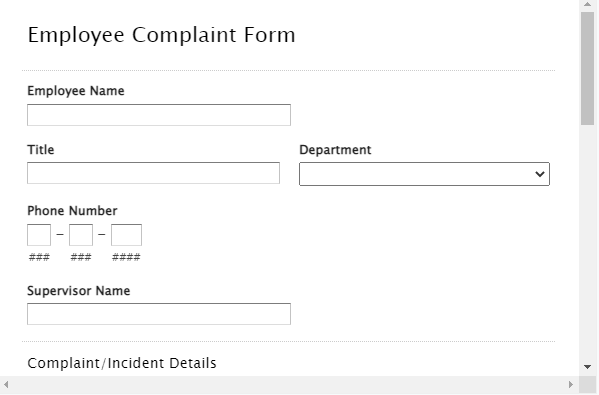This screenshot has height=395, width=599.
Task: Click the vertical scrollbar track below thumb
Action: click(x=588, y=243)
